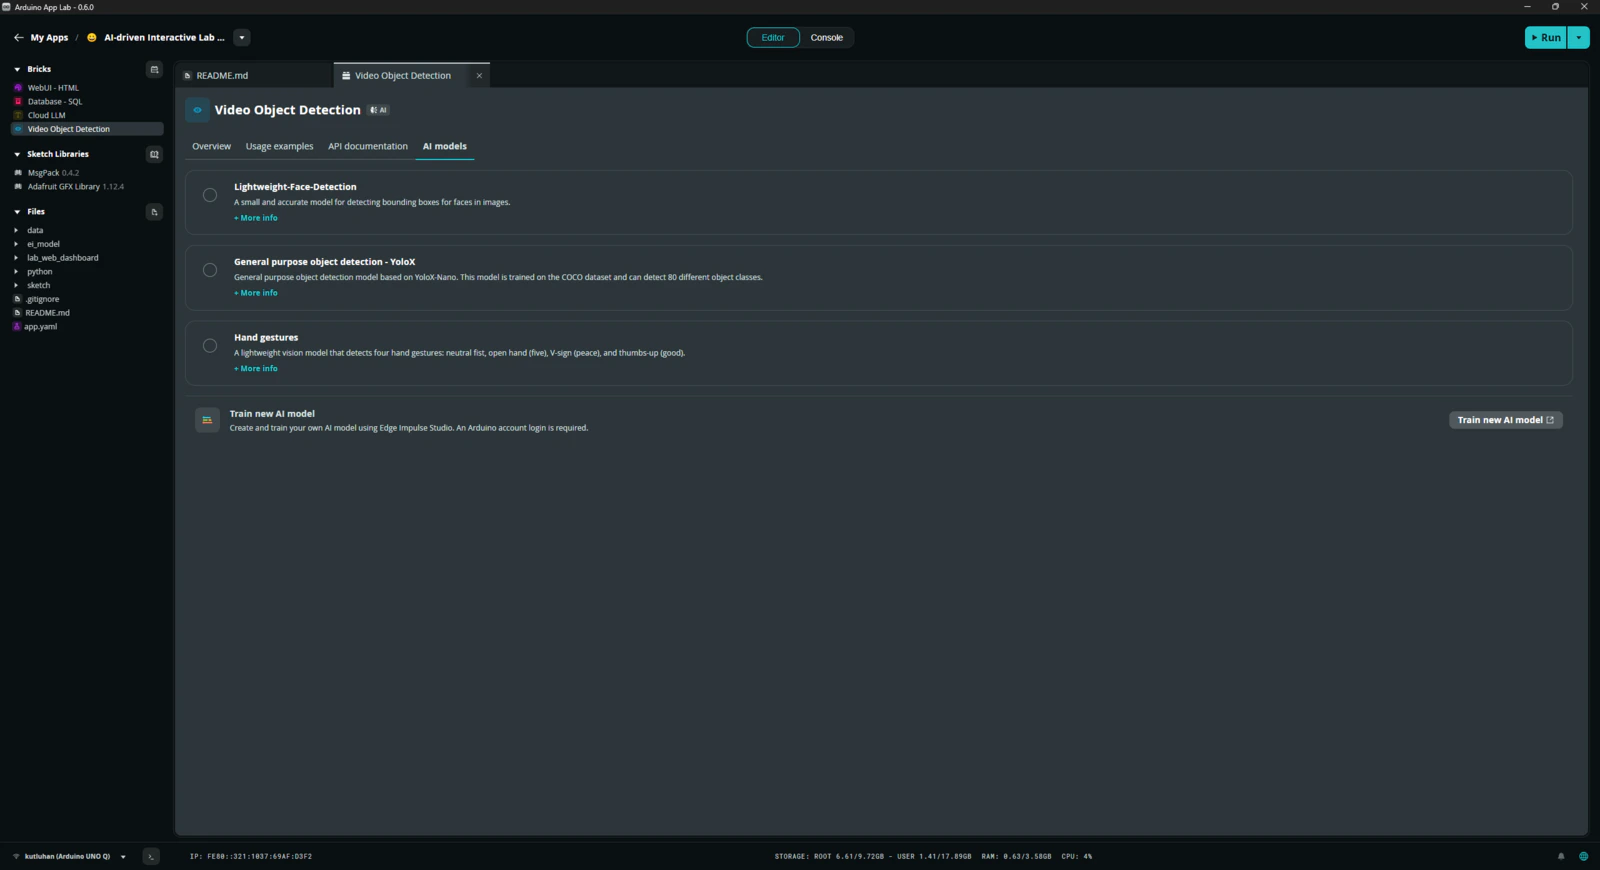Open the Usage examples tab

point(279,146)
